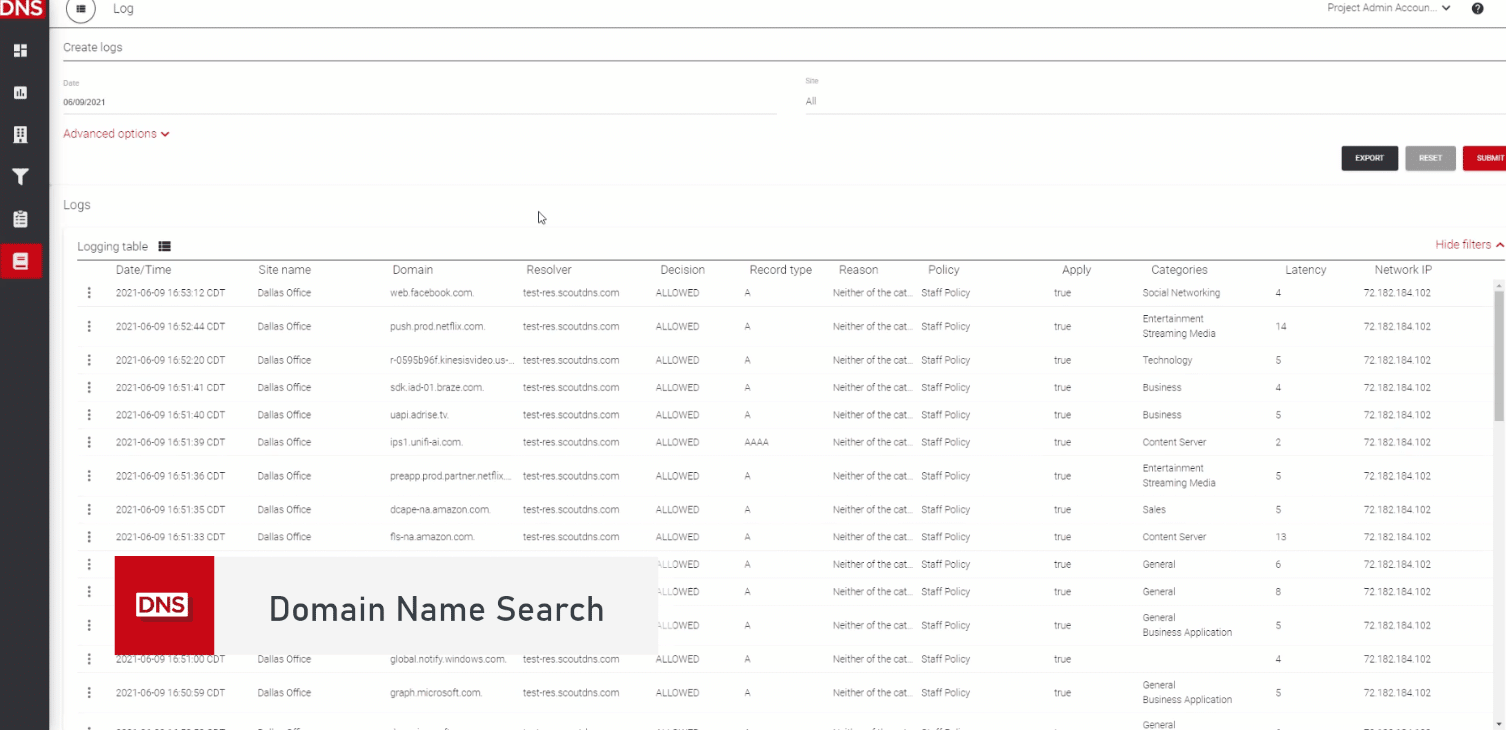This screenshot has width=1506, height=730.
Task: Open row menu for global.notify.windows.com entry
Action: pyautogui.click(x=89, y=659)
